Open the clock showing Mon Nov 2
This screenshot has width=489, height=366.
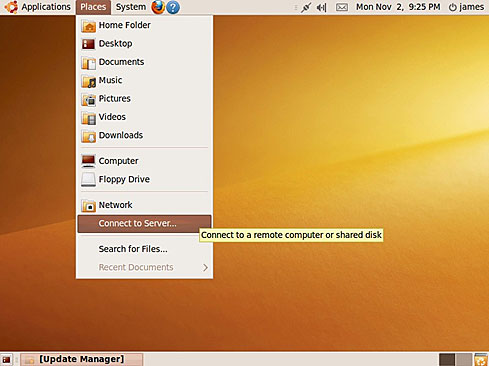(398, 7)
